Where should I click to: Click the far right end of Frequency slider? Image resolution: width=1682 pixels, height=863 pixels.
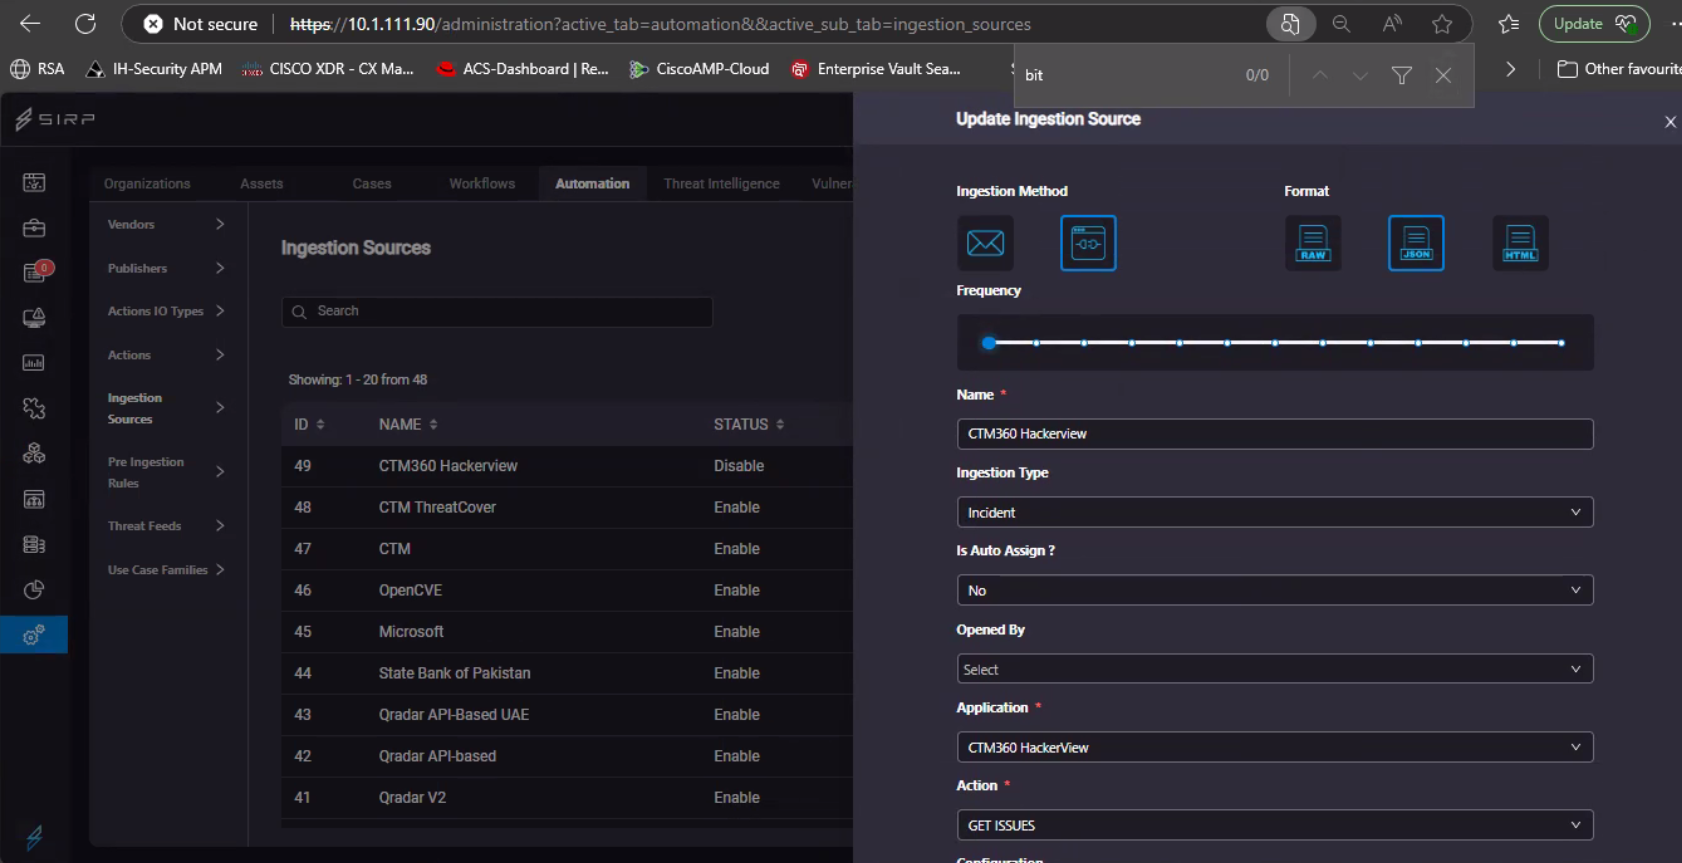pyautogui.click(x=1561, y=343)
